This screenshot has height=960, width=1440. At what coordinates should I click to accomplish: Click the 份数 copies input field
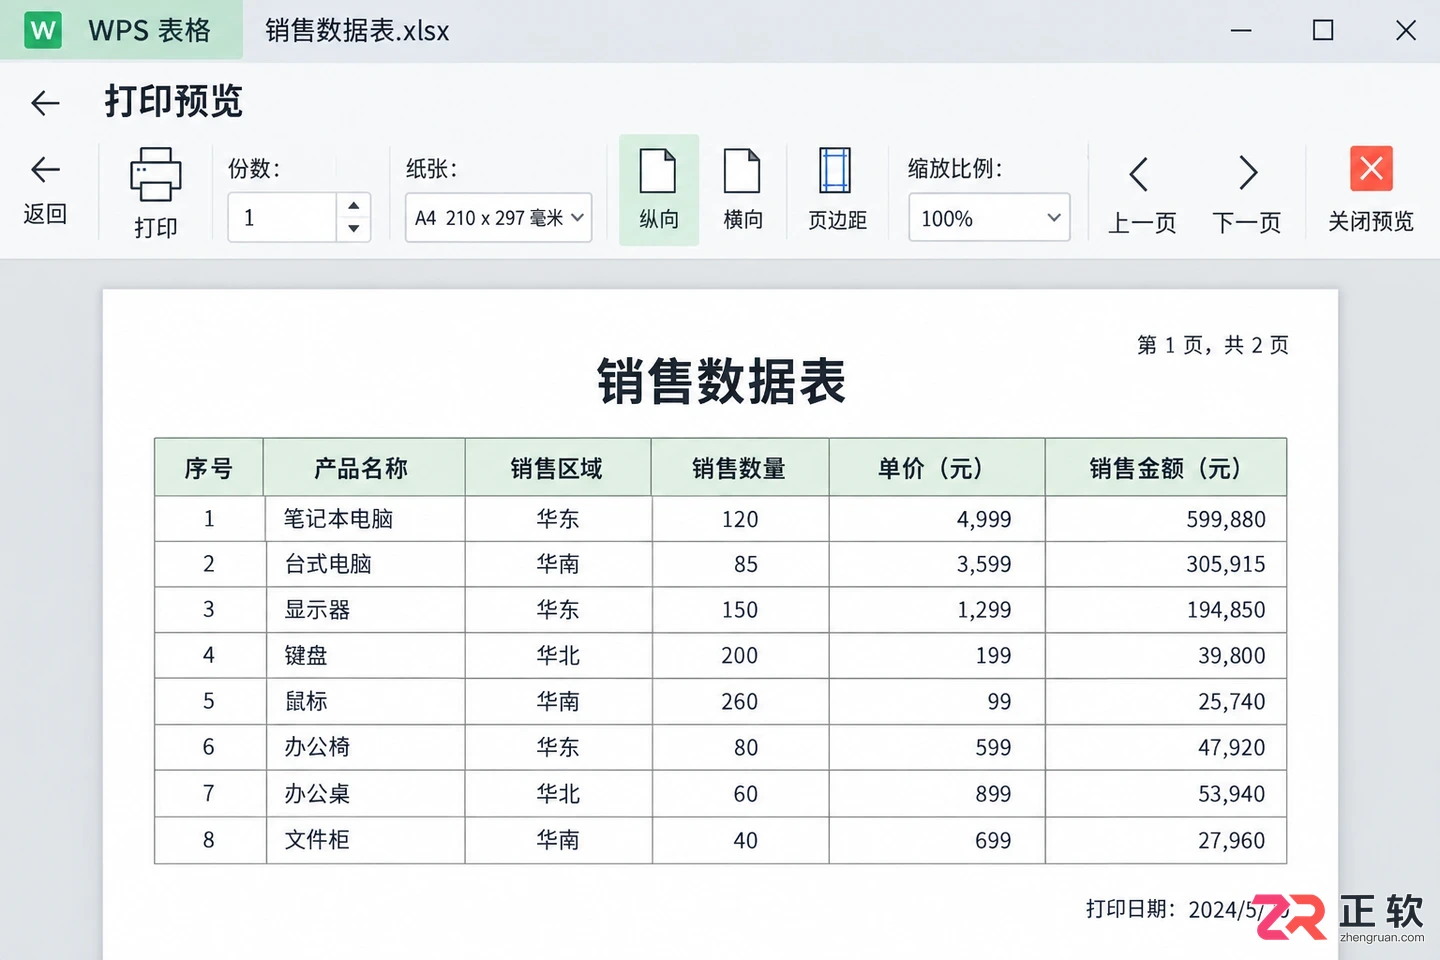tap(283, 217)
